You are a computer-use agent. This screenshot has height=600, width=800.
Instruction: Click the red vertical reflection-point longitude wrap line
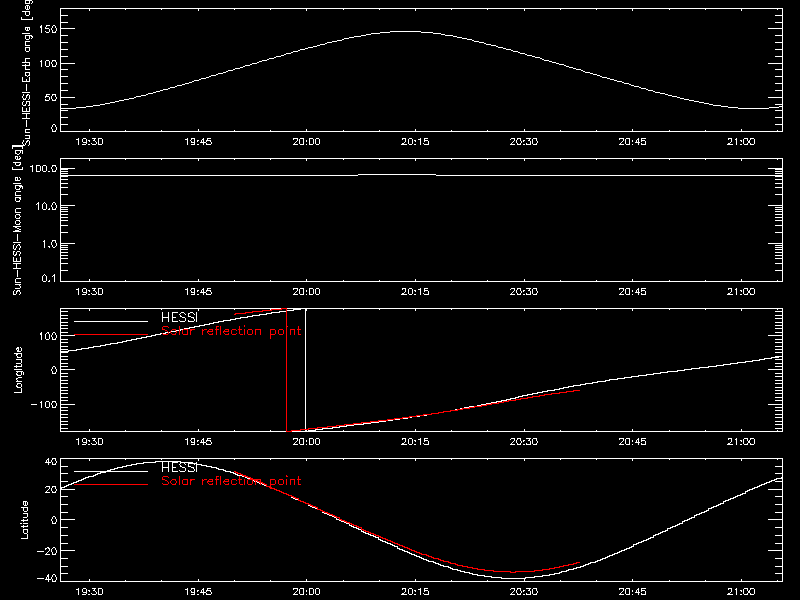[287, 370]
